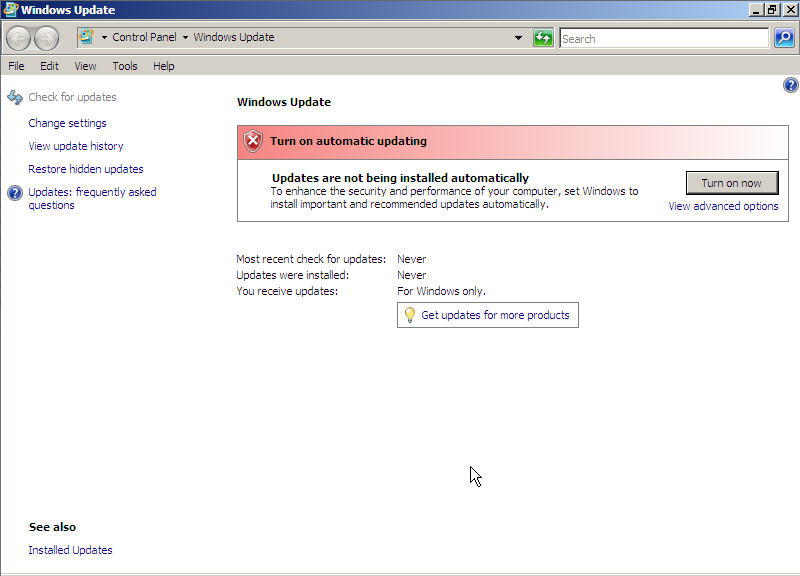Screen dimensions: 800x576
Task: Click the 'Windows Update' page heading
Action: coord(284,102)
